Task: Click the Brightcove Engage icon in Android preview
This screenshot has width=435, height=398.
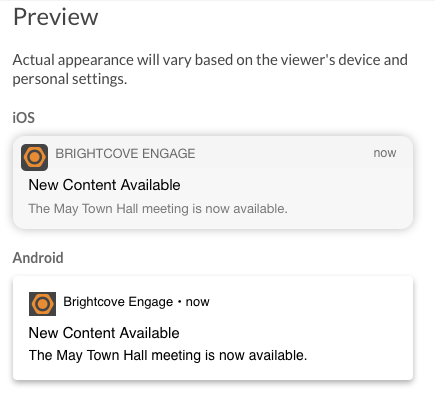Action: [x=42, y=304]
